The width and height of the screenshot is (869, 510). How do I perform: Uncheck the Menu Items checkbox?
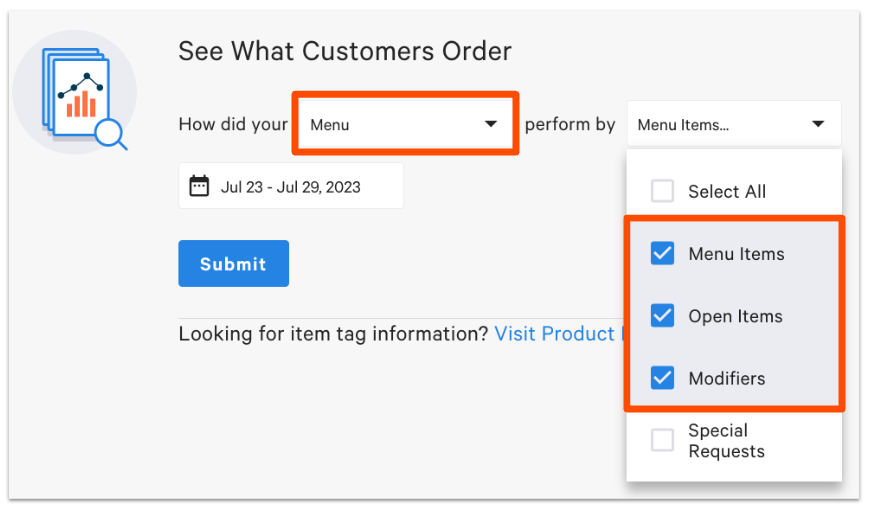tap(662, 254)
